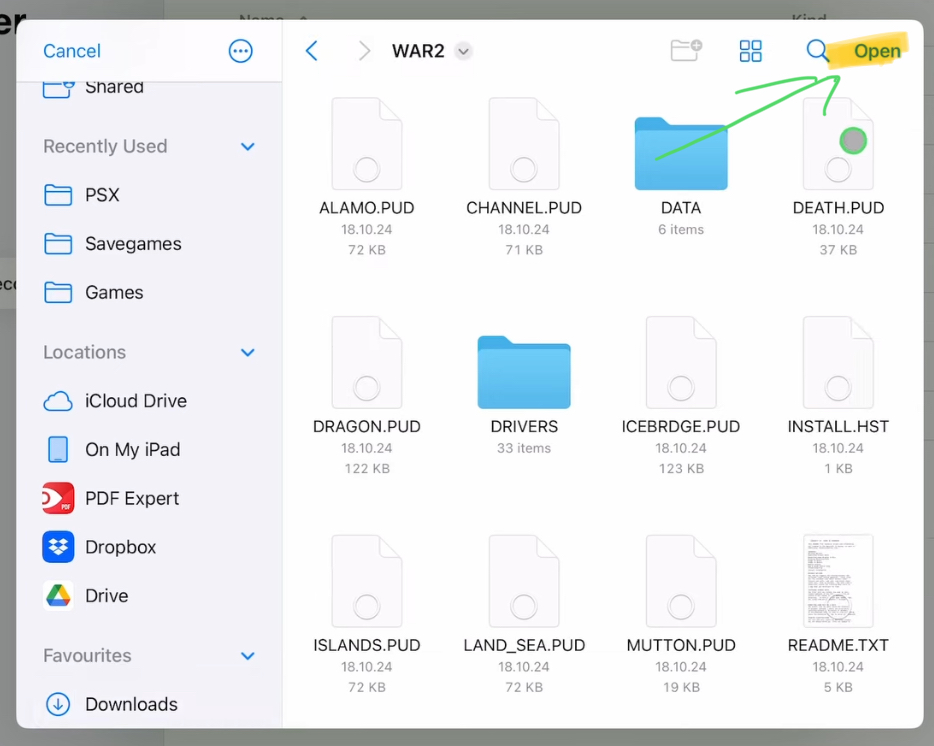Click the LAND_SEA.PUD file name
The width and height of the screenshot is (934, 746).
[524, 645]
